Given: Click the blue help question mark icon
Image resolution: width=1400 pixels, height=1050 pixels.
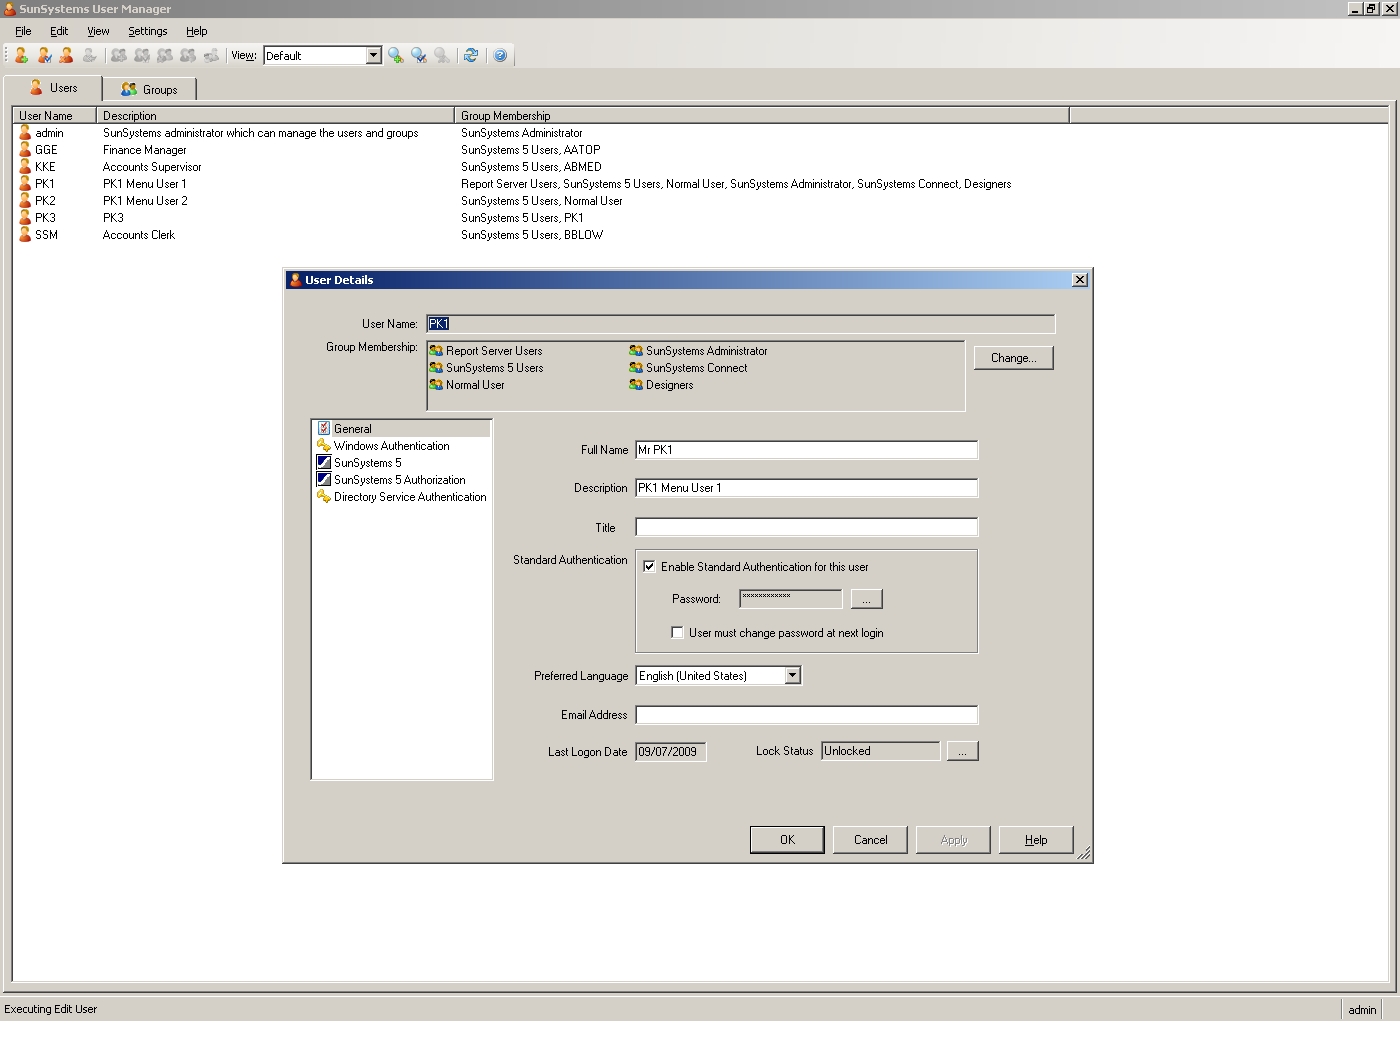Looking at the screenshot, I should 500,55.
